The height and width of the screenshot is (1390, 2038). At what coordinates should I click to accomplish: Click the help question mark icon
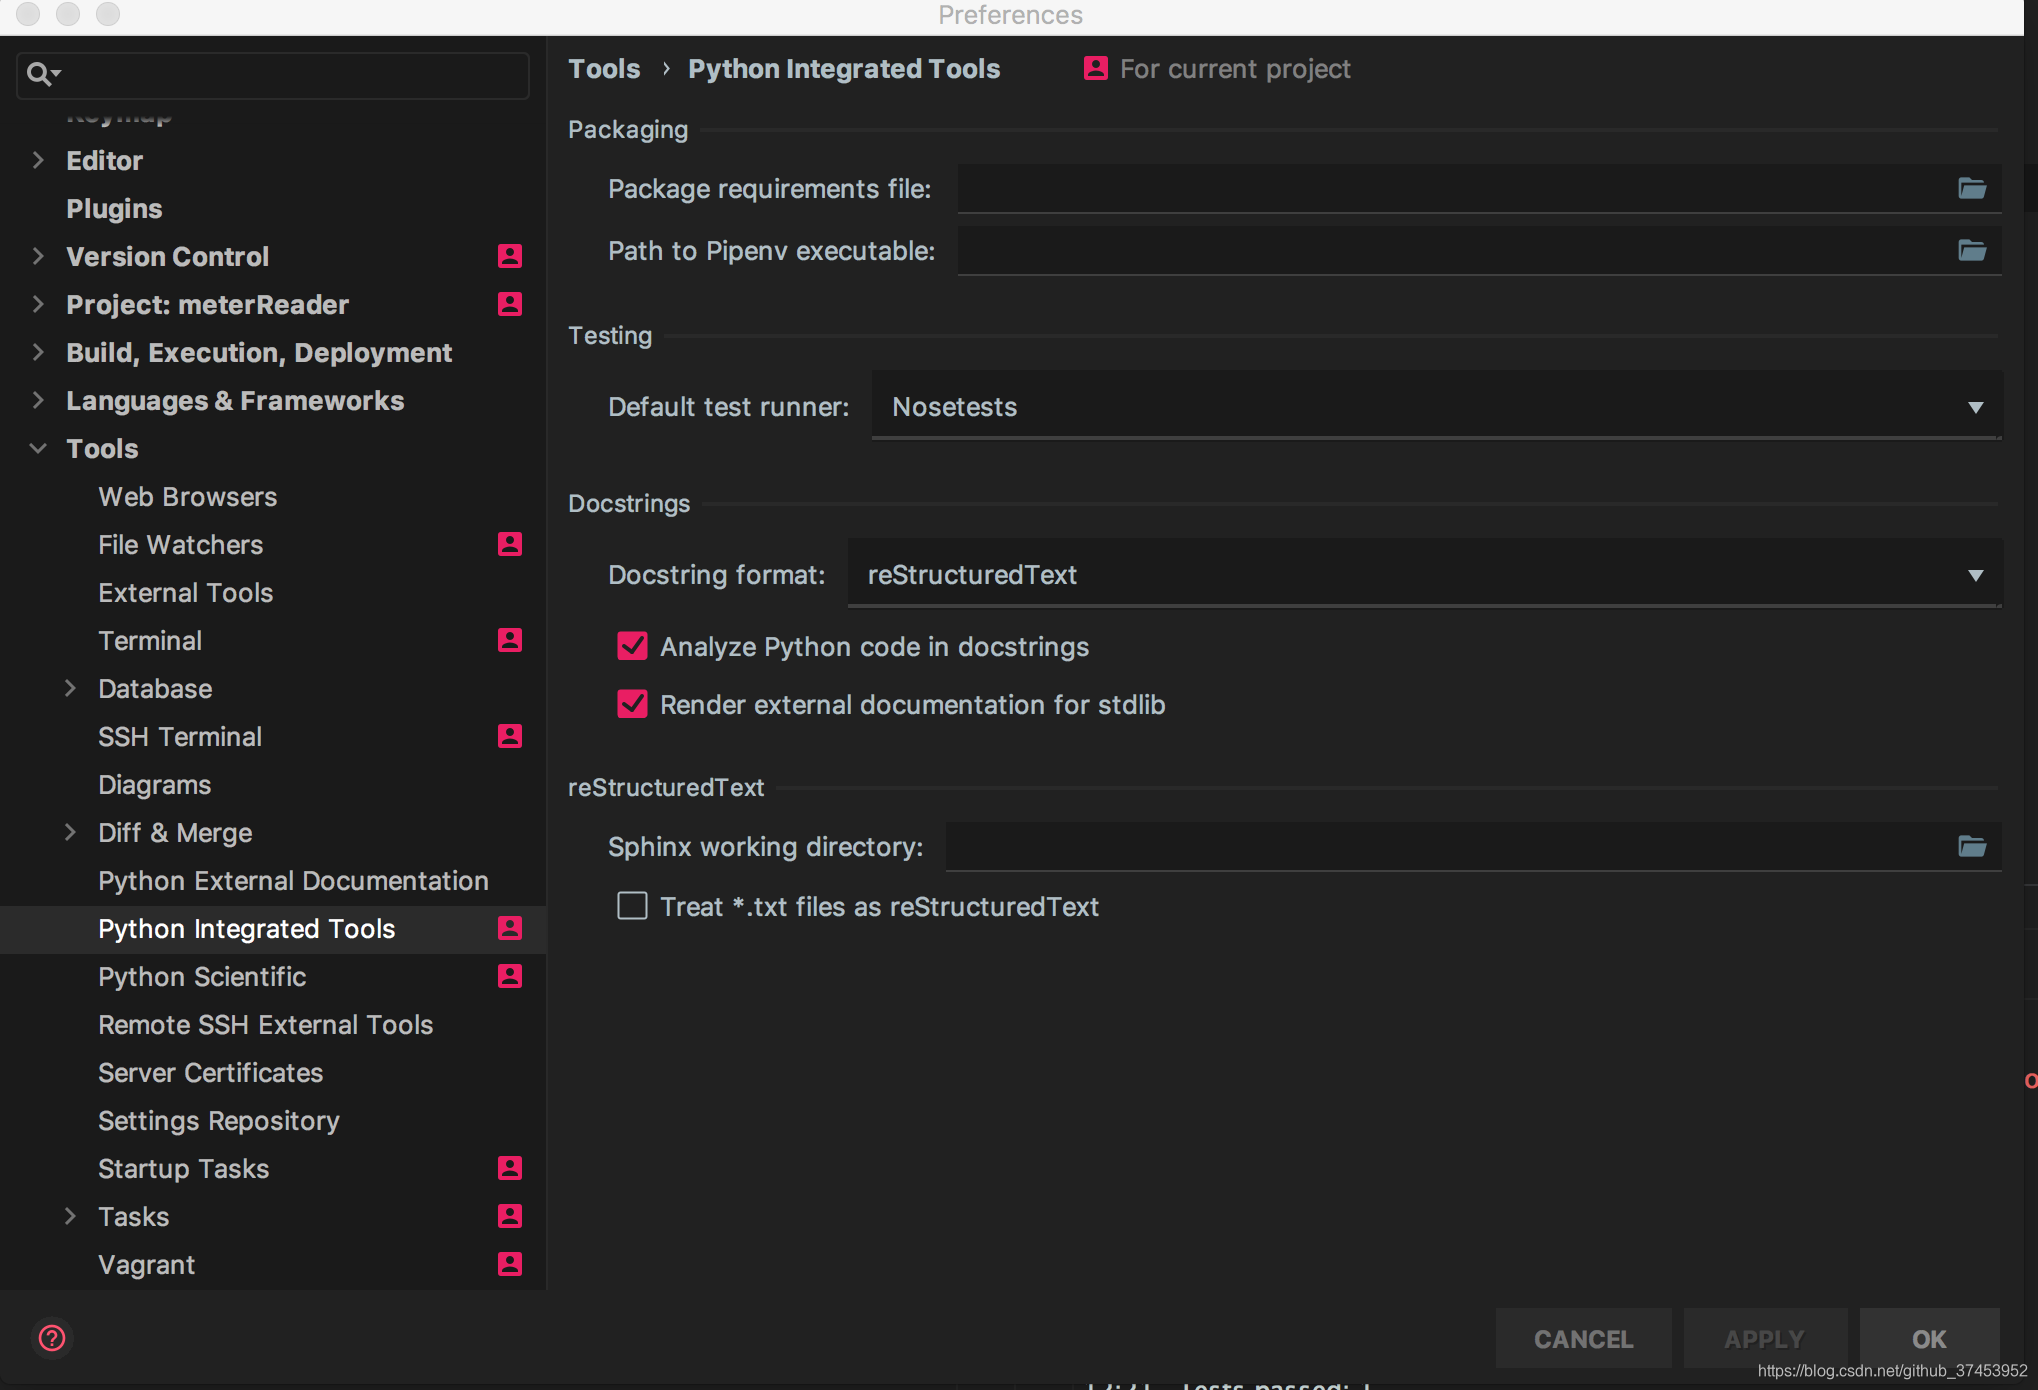(52, 1337)
